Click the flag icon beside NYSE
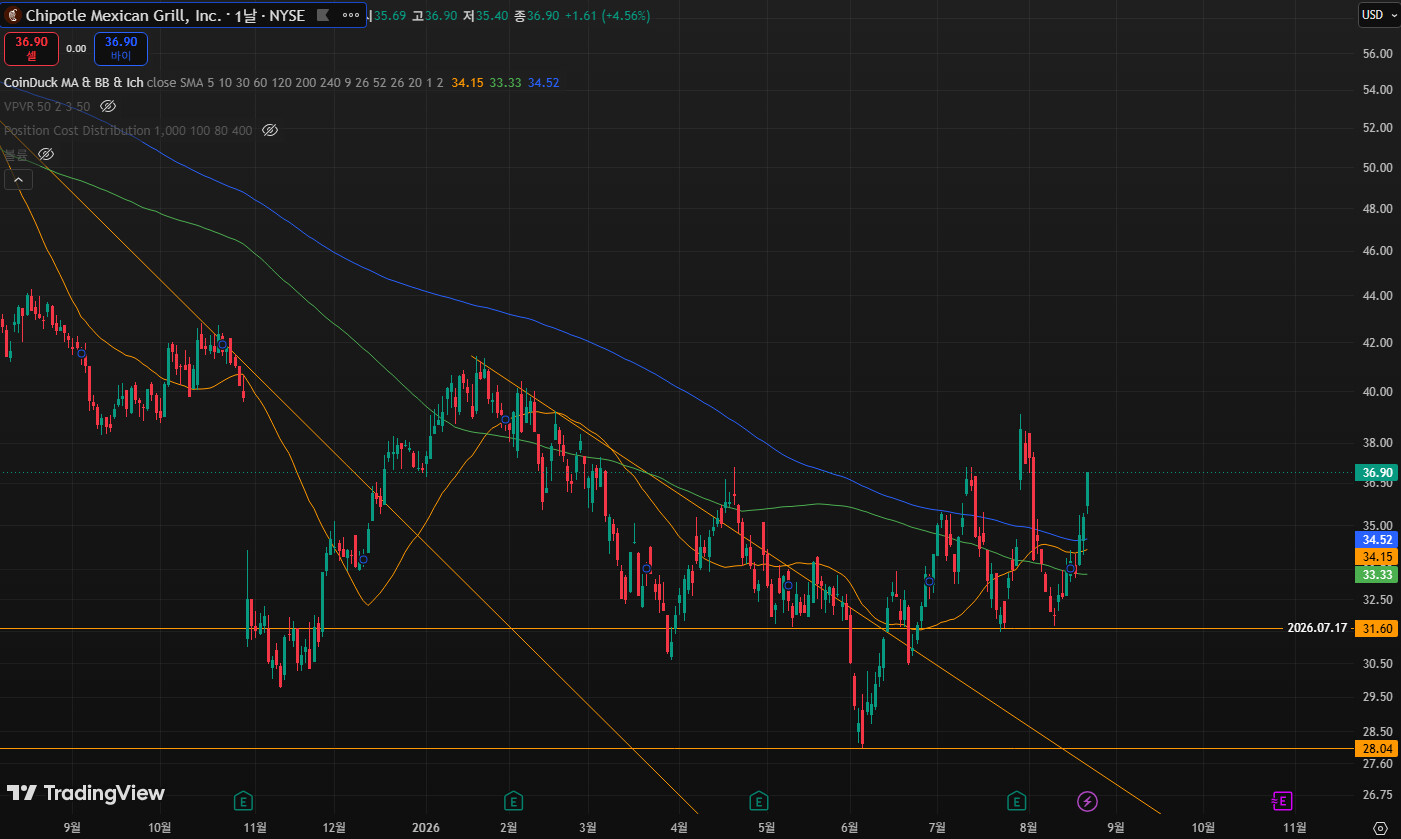This screenshot has height=839, width=1401. (322, 16)
